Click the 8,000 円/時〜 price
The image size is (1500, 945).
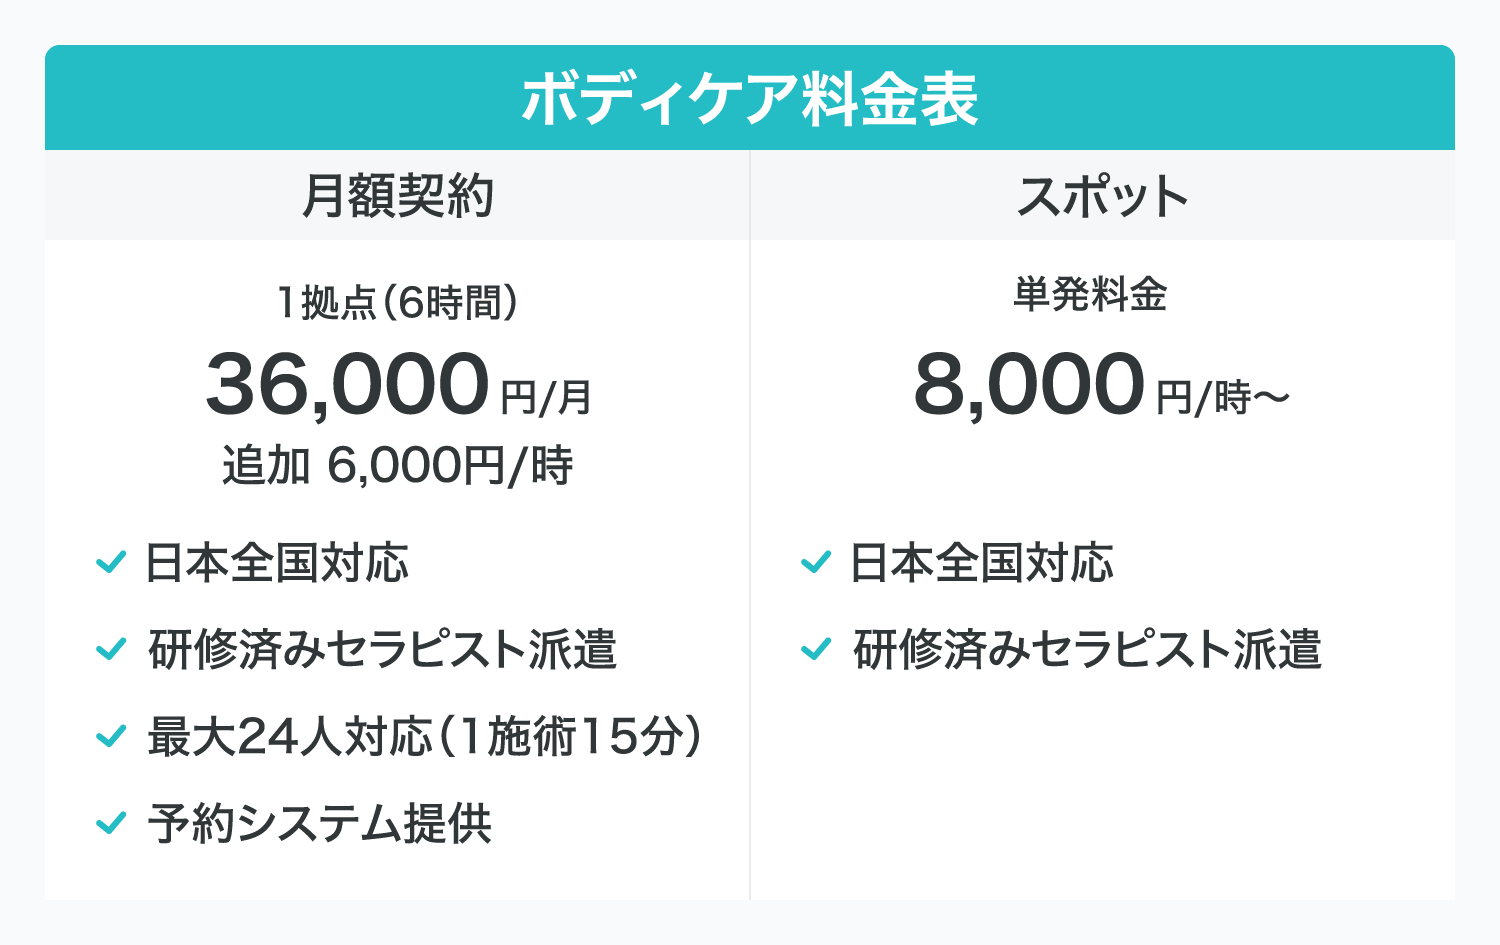coord(1101,385)
